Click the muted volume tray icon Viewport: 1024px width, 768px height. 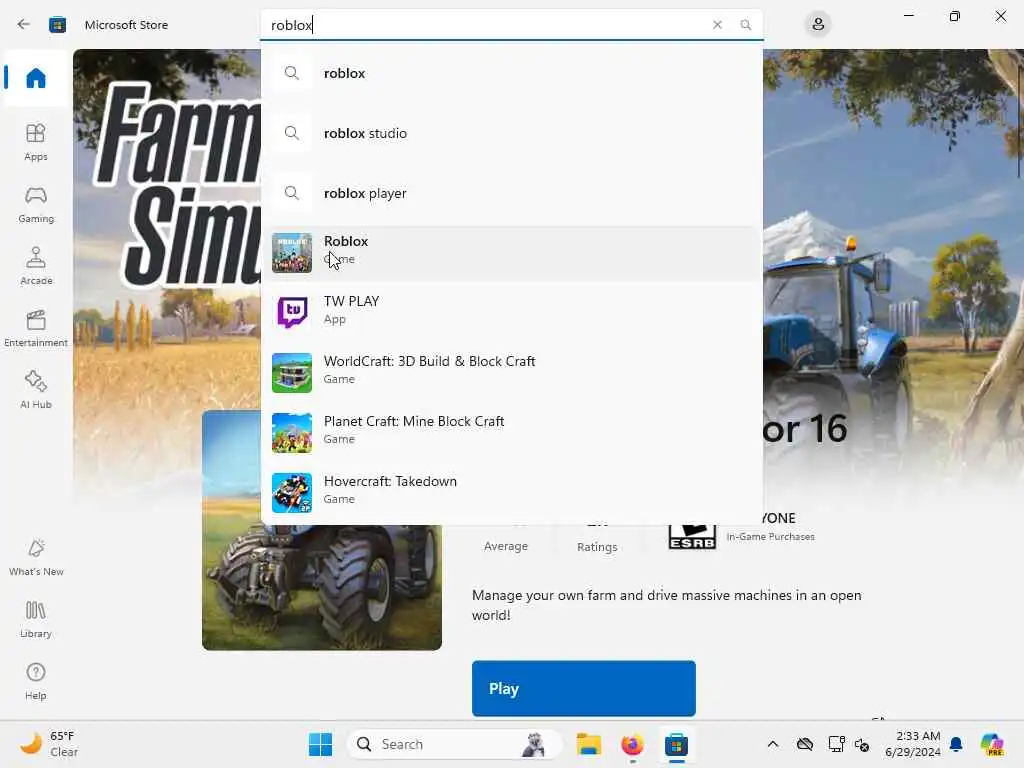(x=862, y=744)
